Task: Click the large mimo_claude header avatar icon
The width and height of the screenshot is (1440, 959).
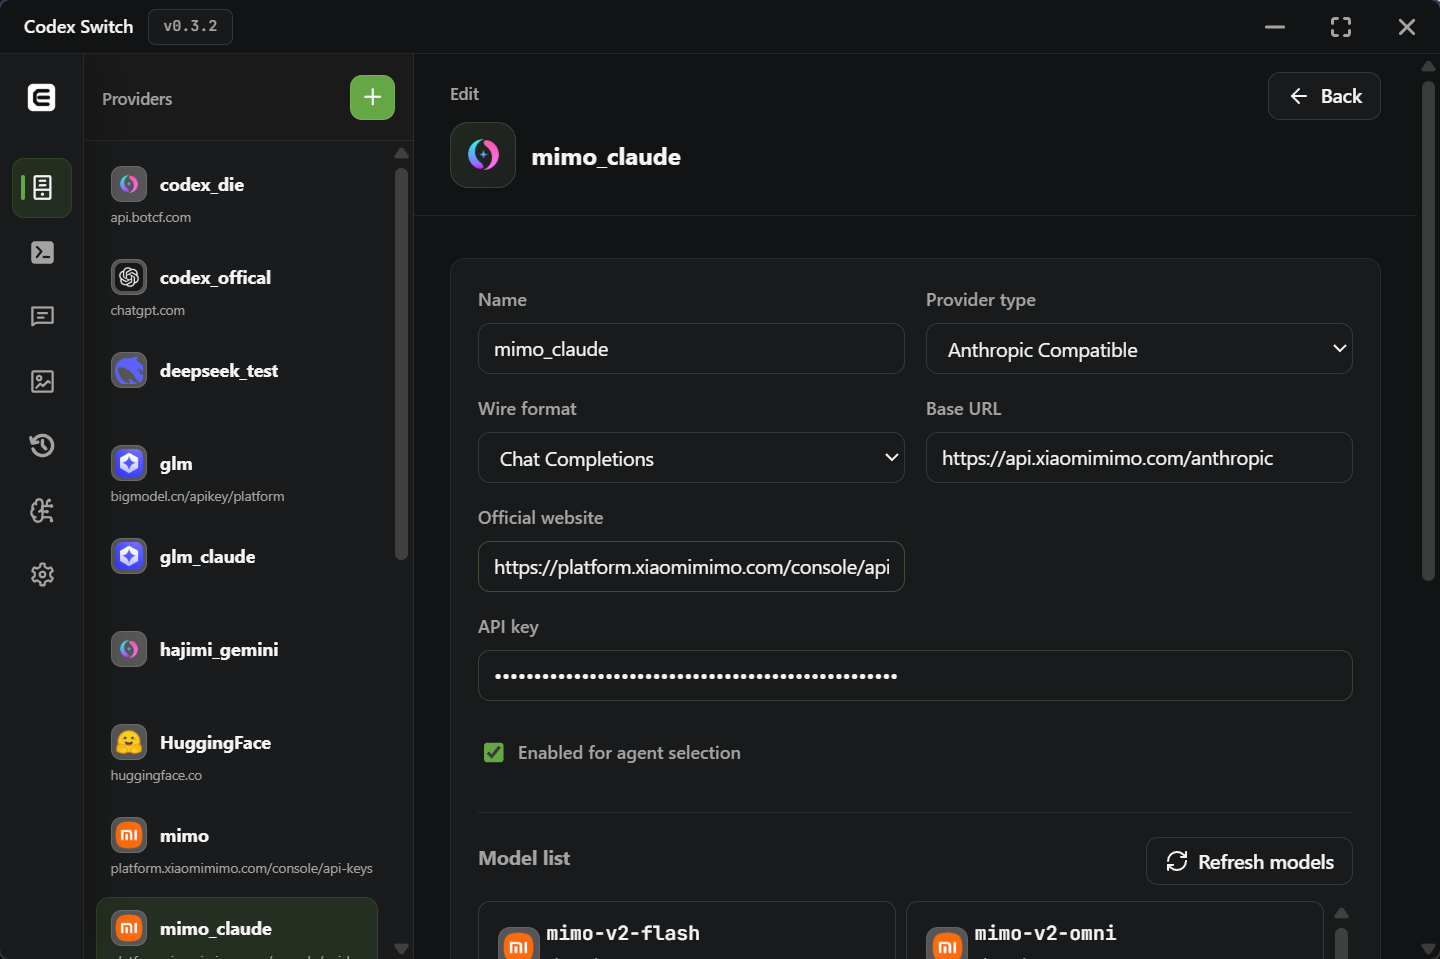Action: tap(483, 155)
